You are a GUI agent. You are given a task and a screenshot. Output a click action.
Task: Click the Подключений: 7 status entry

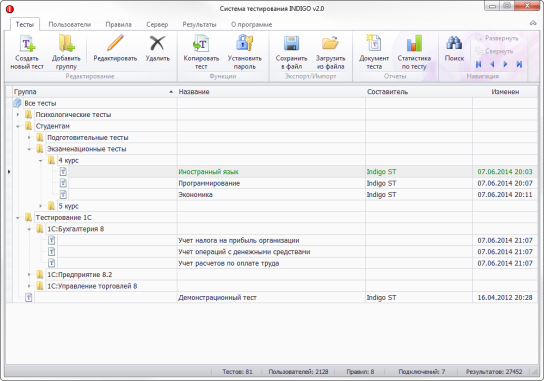[422, 372]
